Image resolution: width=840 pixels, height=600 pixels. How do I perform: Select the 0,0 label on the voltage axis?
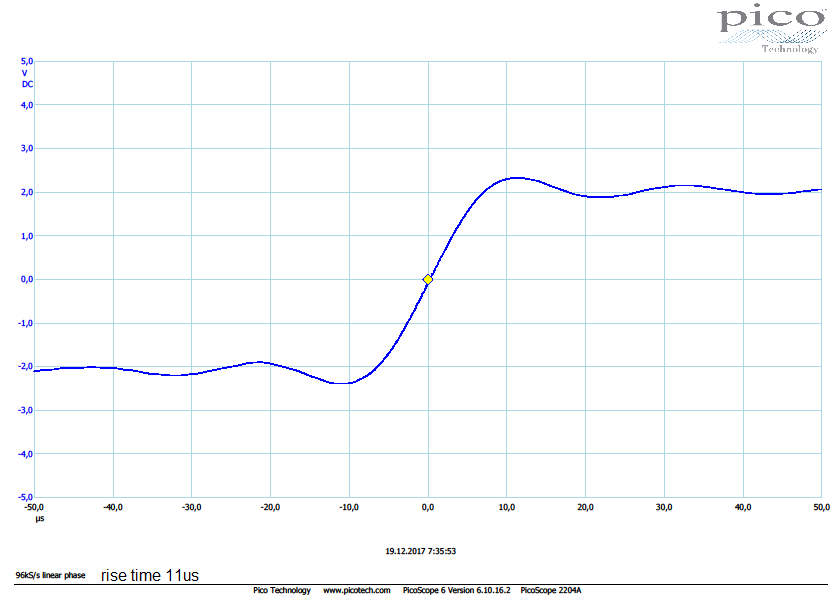tap(27, 279)
